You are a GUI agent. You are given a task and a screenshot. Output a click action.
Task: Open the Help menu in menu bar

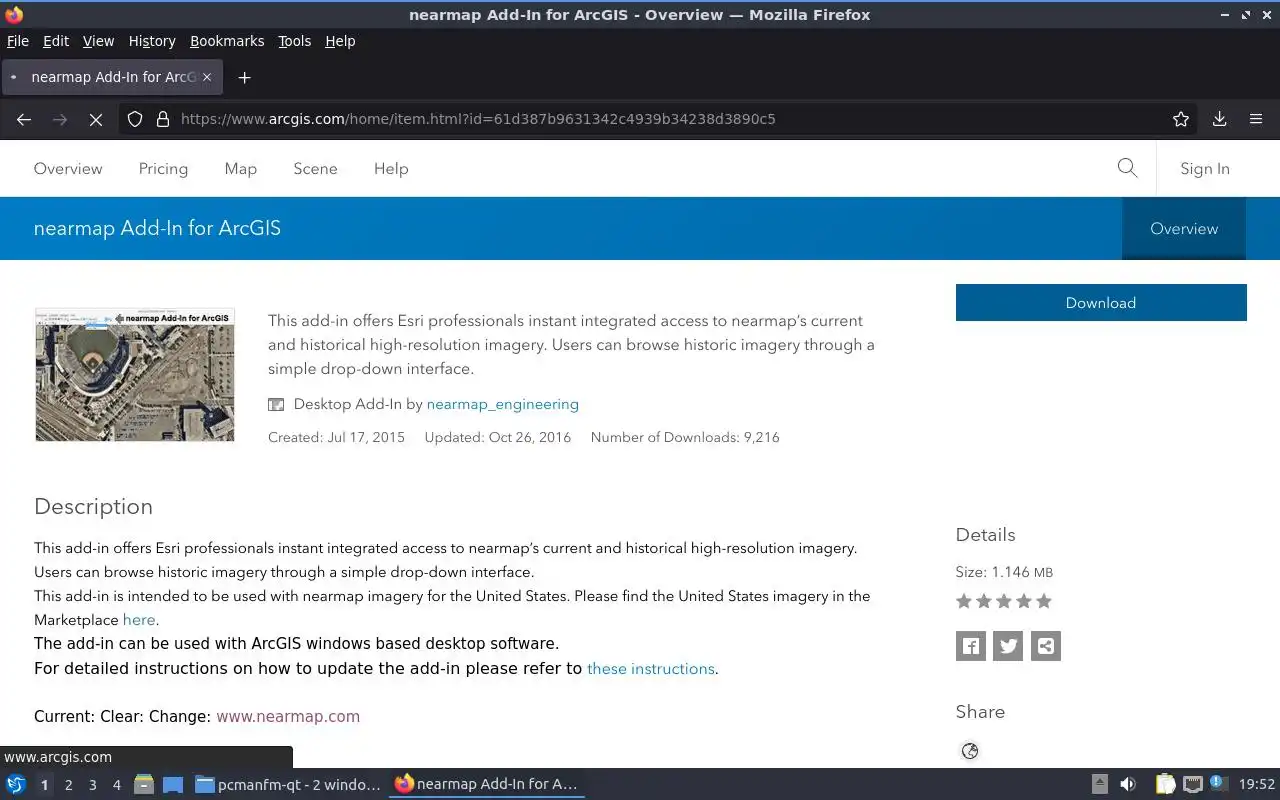point(340,41)
